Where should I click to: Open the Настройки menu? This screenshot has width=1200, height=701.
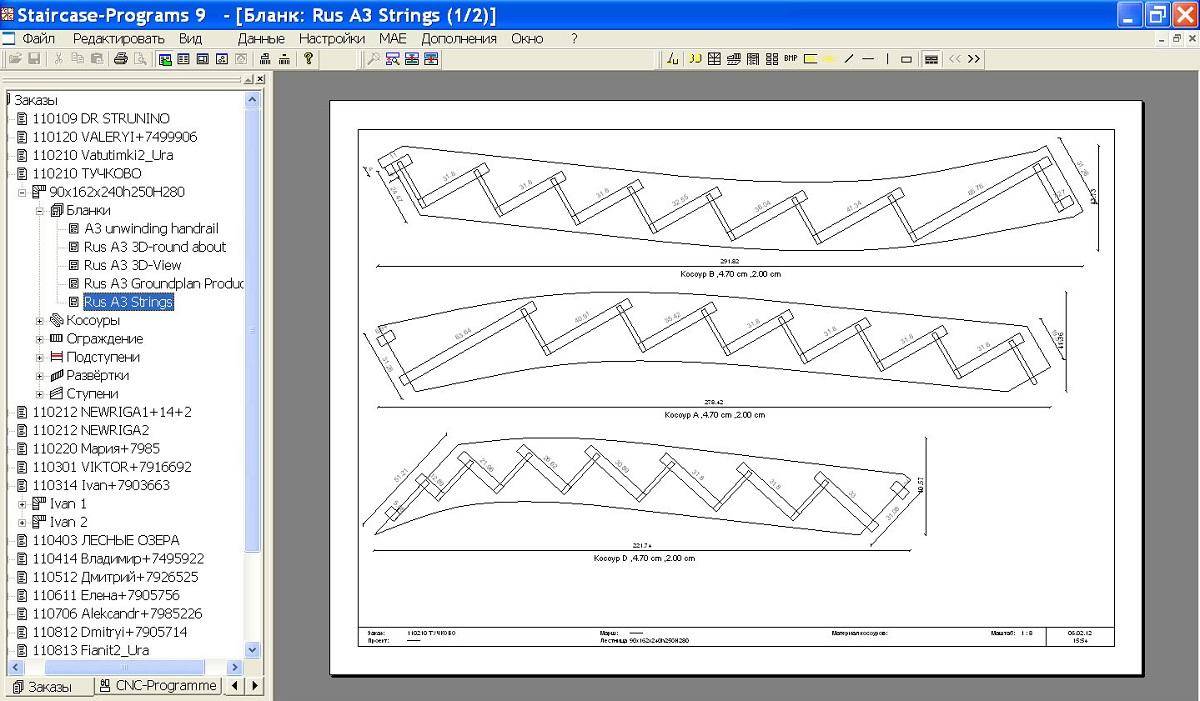pos(331,38)
